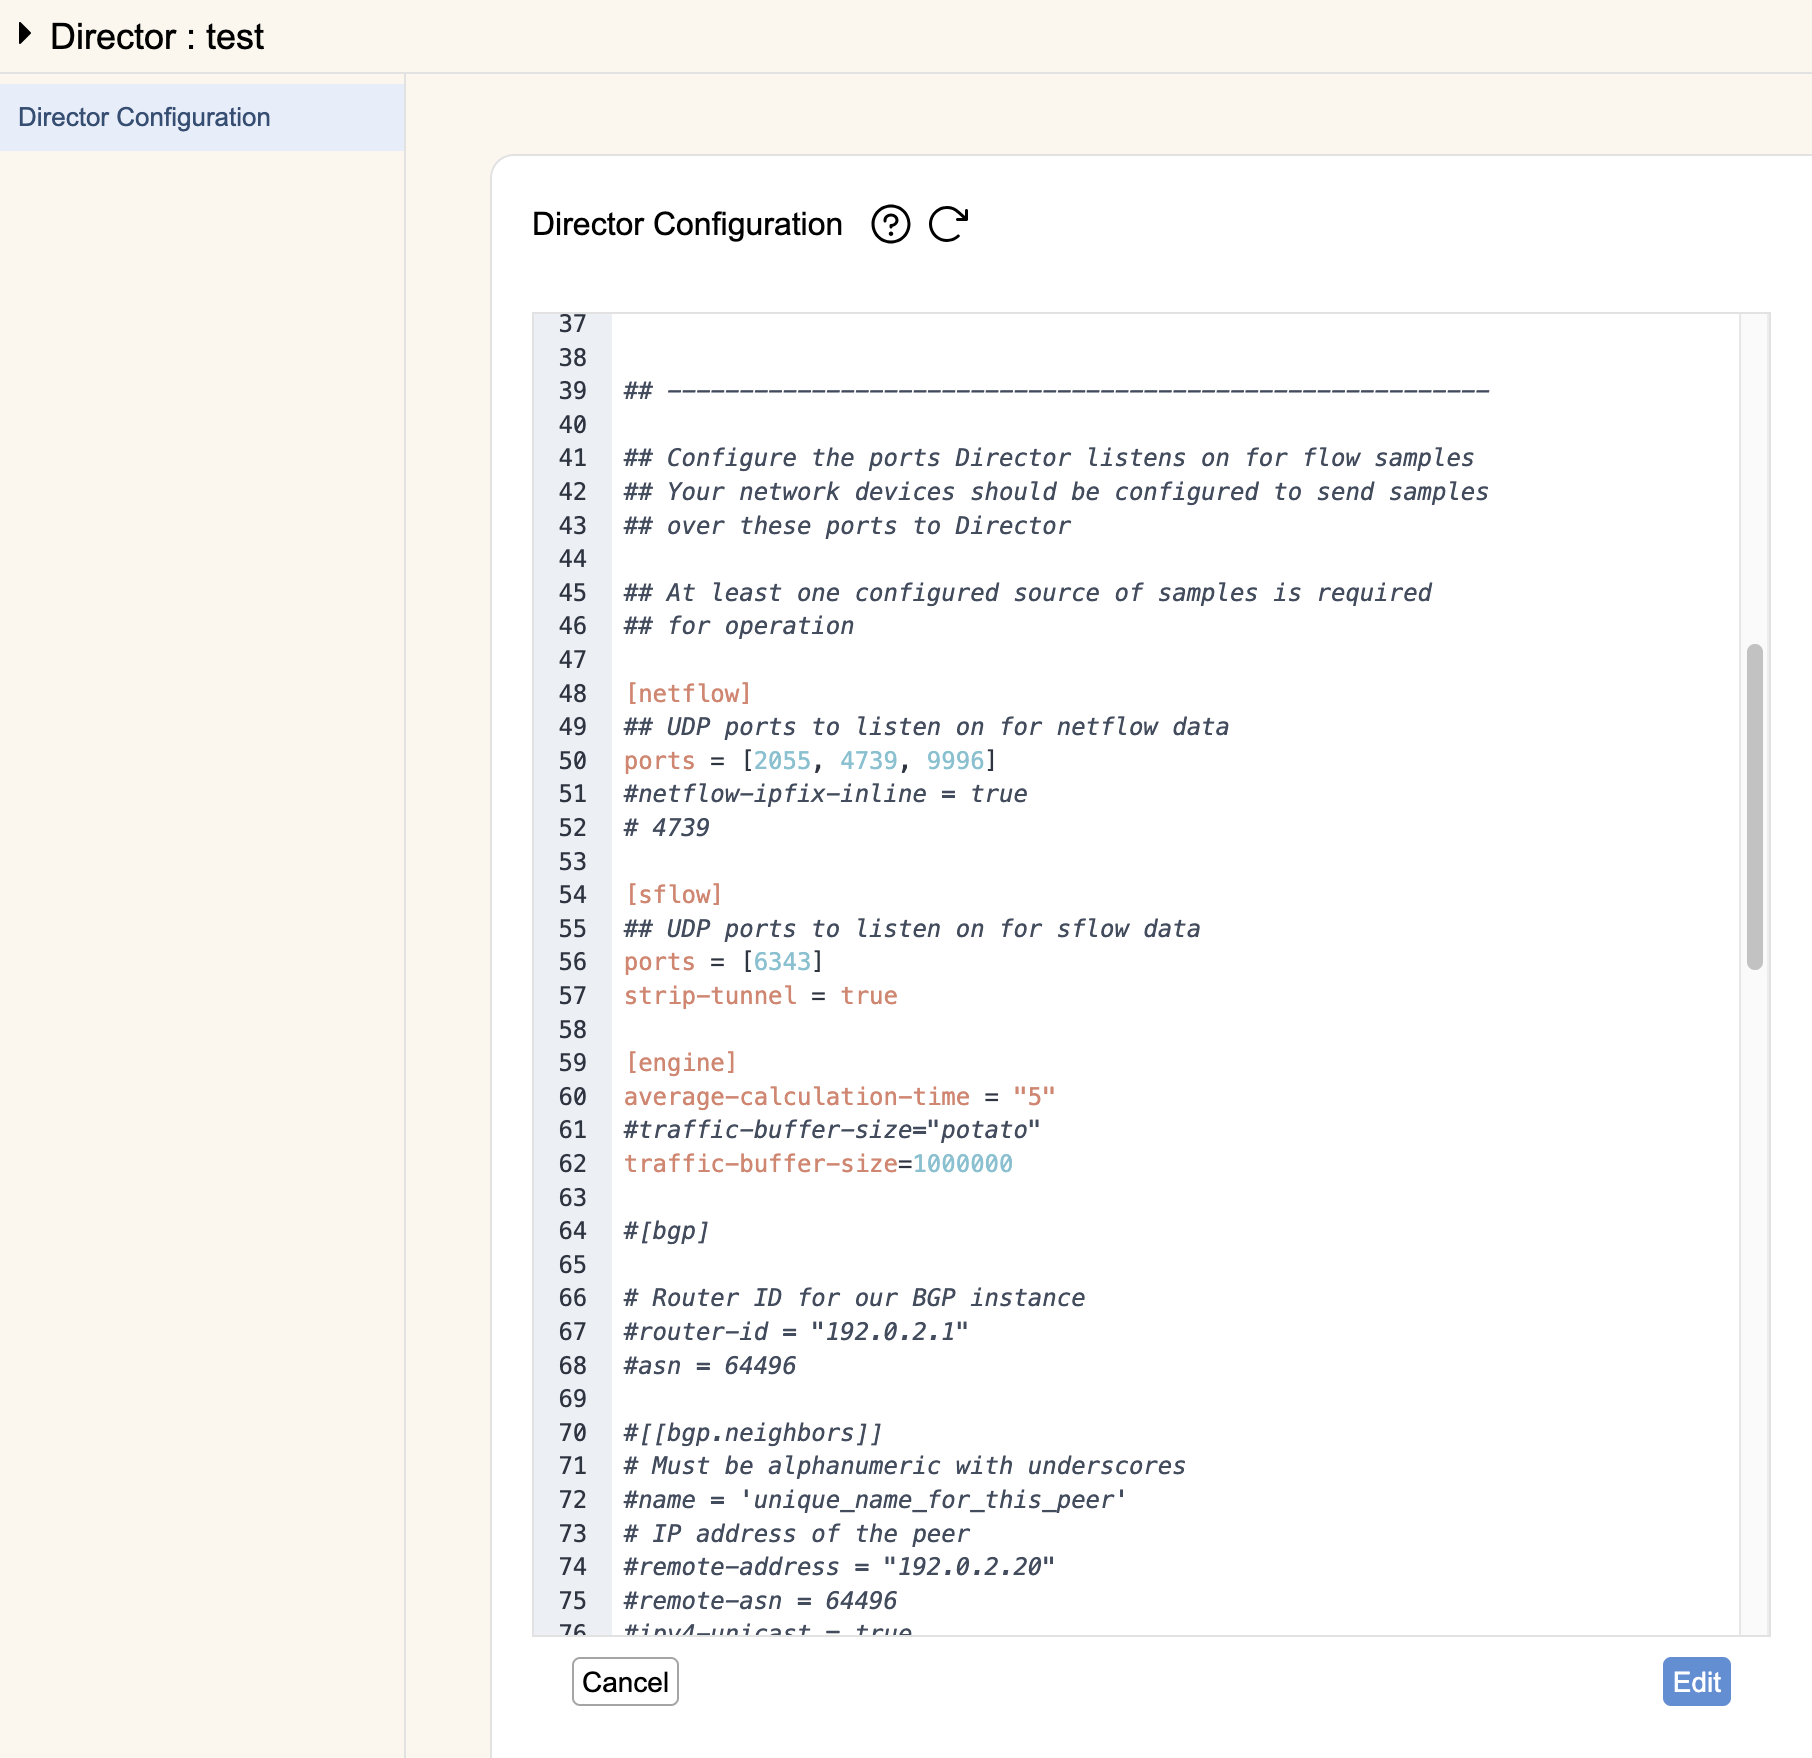
Task: Click 'UDP ports to listen on for sflow data'
Action: tap(933, 928)
